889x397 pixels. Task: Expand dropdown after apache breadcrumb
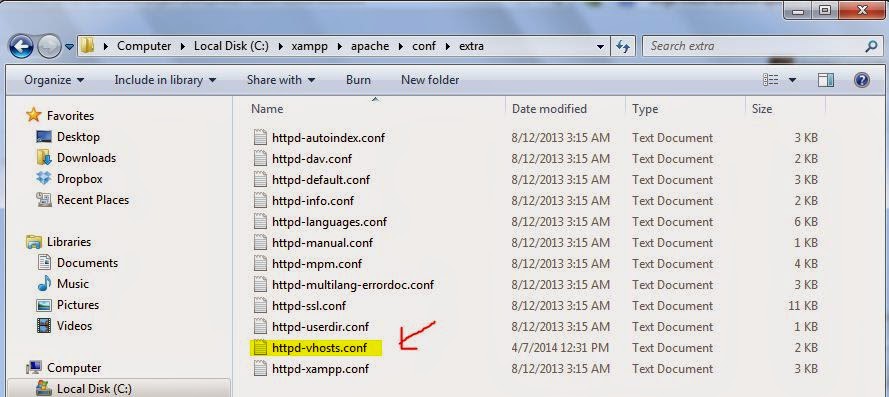tap(400, 47)
